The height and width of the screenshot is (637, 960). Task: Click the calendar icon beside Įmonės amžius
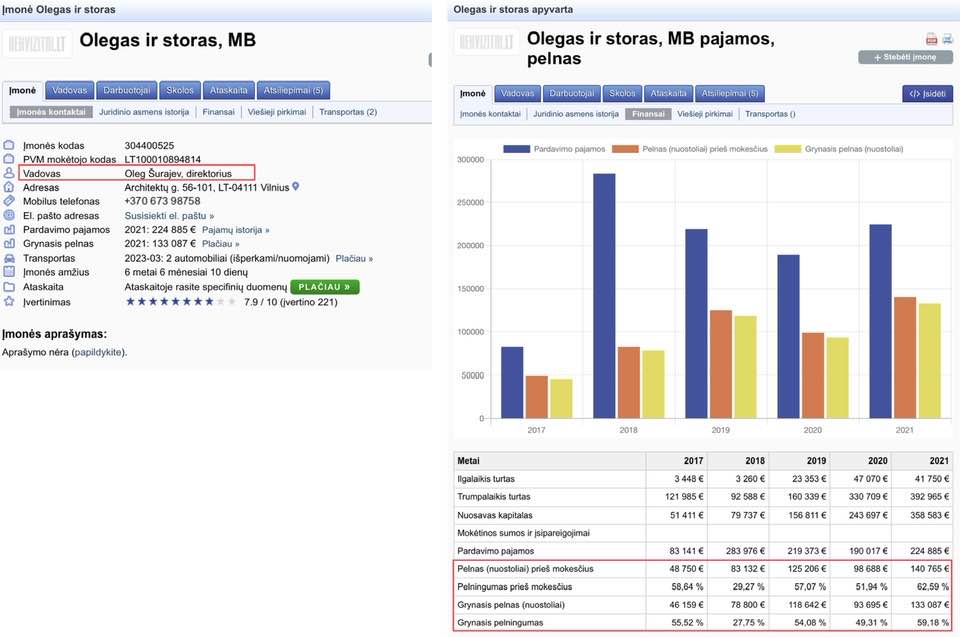(x=9, y=272)
